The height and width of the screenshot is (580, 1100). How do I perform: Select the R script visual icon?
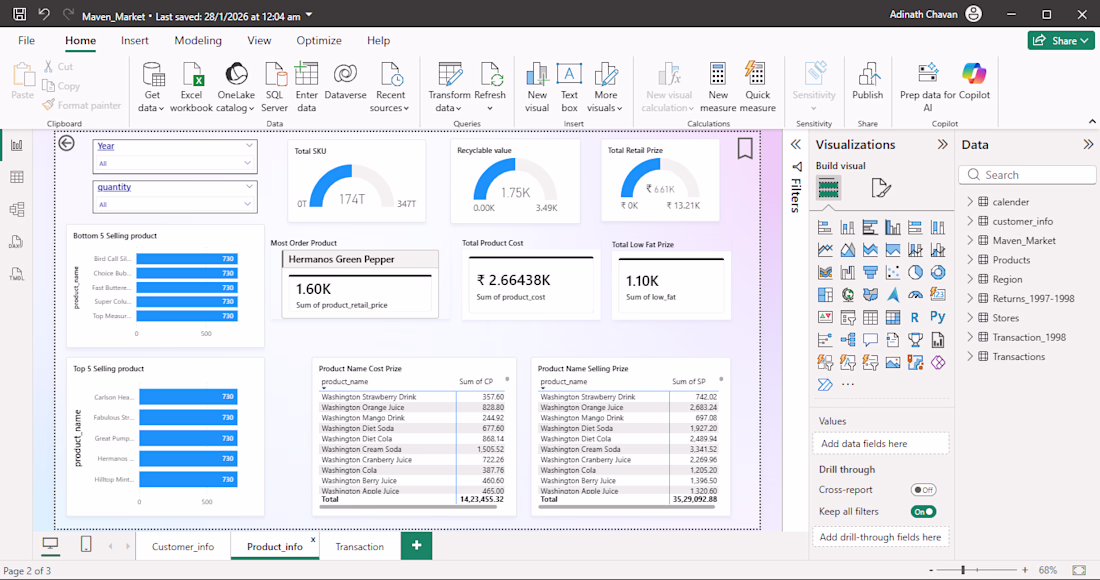click(915, 318)
